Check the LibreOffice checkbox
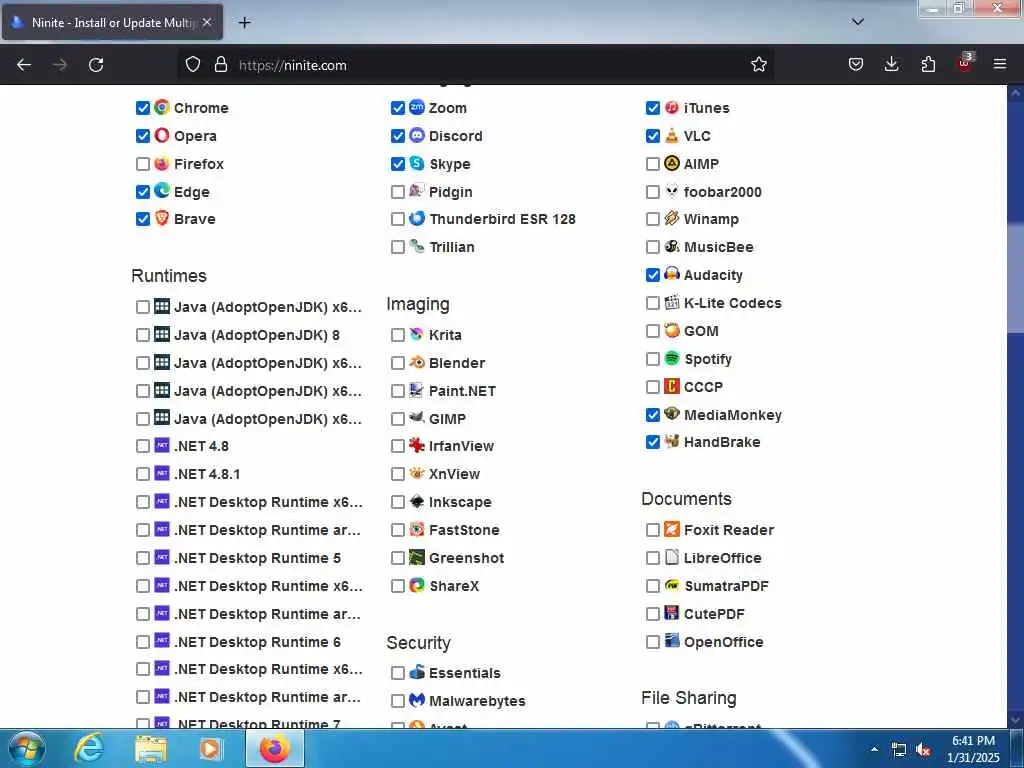Screen dimensions: 1024x768 652,558
